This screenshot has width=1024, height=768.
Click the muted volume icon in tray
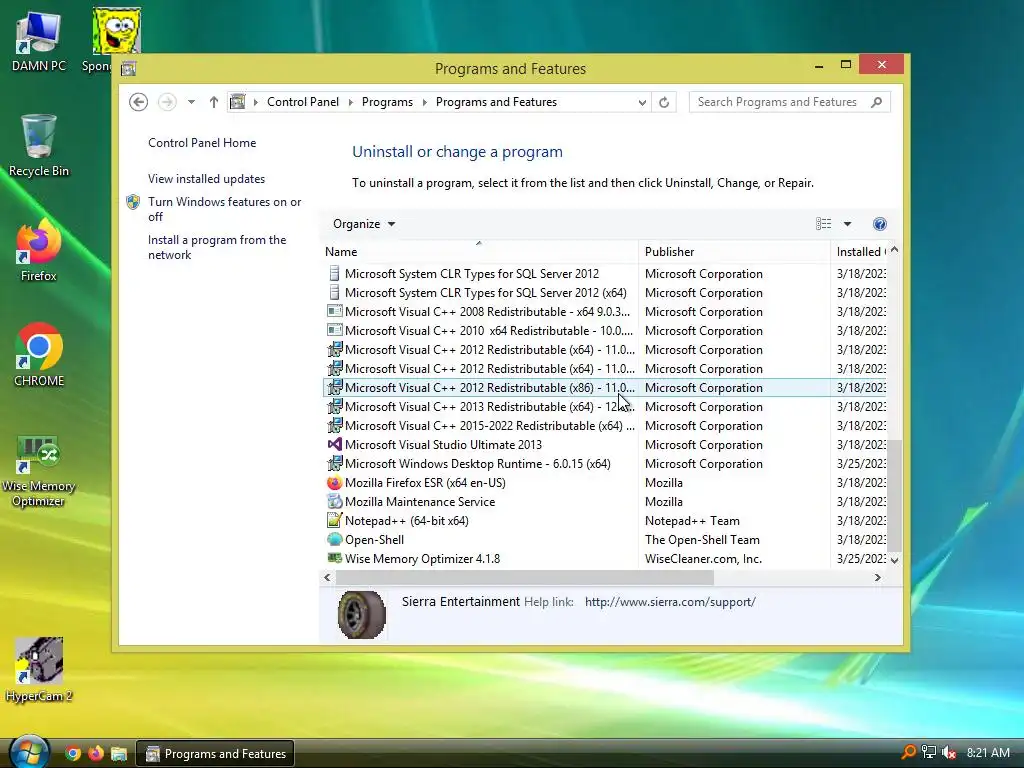(x=949, y=752)
